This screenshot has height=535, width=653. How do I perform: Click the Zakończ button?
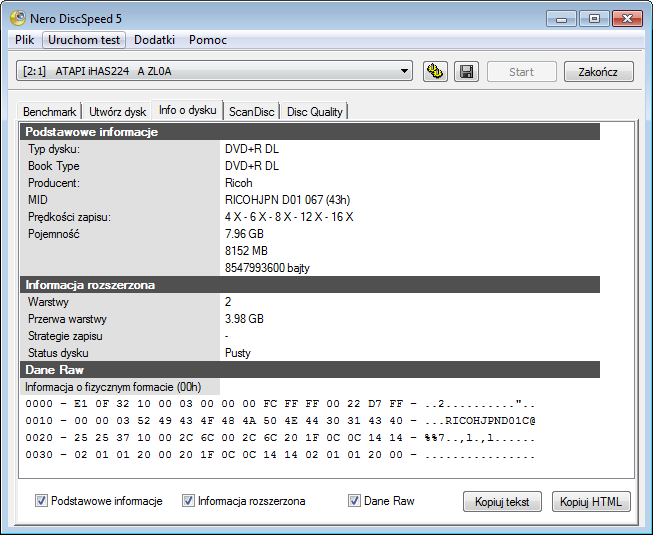(x=598, y=72)
